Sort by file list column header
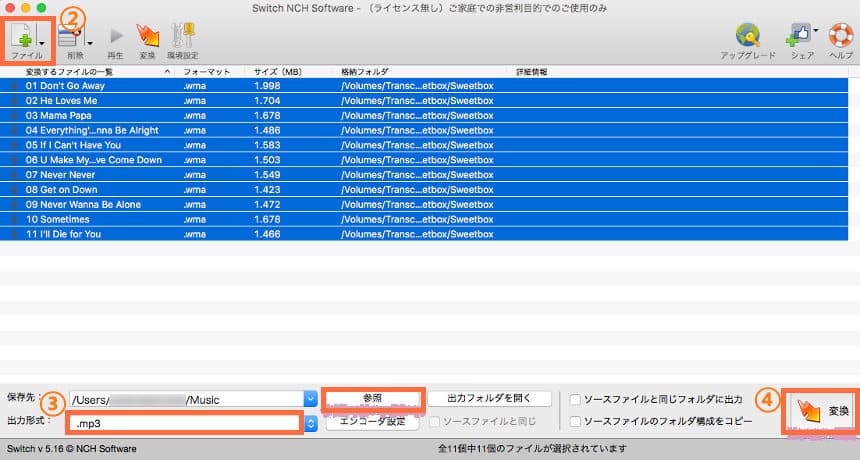 (x=88, y=72)
